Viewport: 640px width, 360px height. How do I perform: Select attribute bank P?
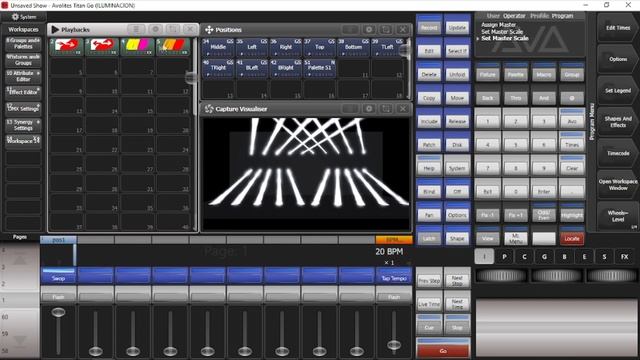pyautogui.click(x=504, y=257)
